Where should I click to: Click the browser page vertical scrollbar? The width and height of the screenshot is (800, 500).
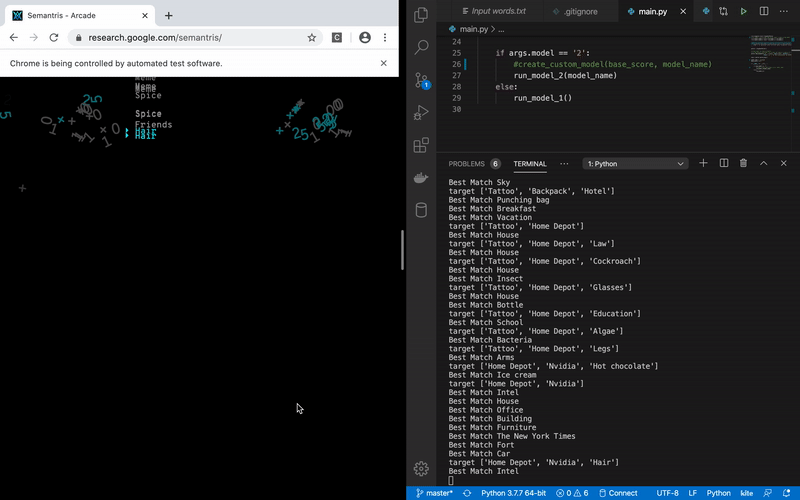point(402,250)
